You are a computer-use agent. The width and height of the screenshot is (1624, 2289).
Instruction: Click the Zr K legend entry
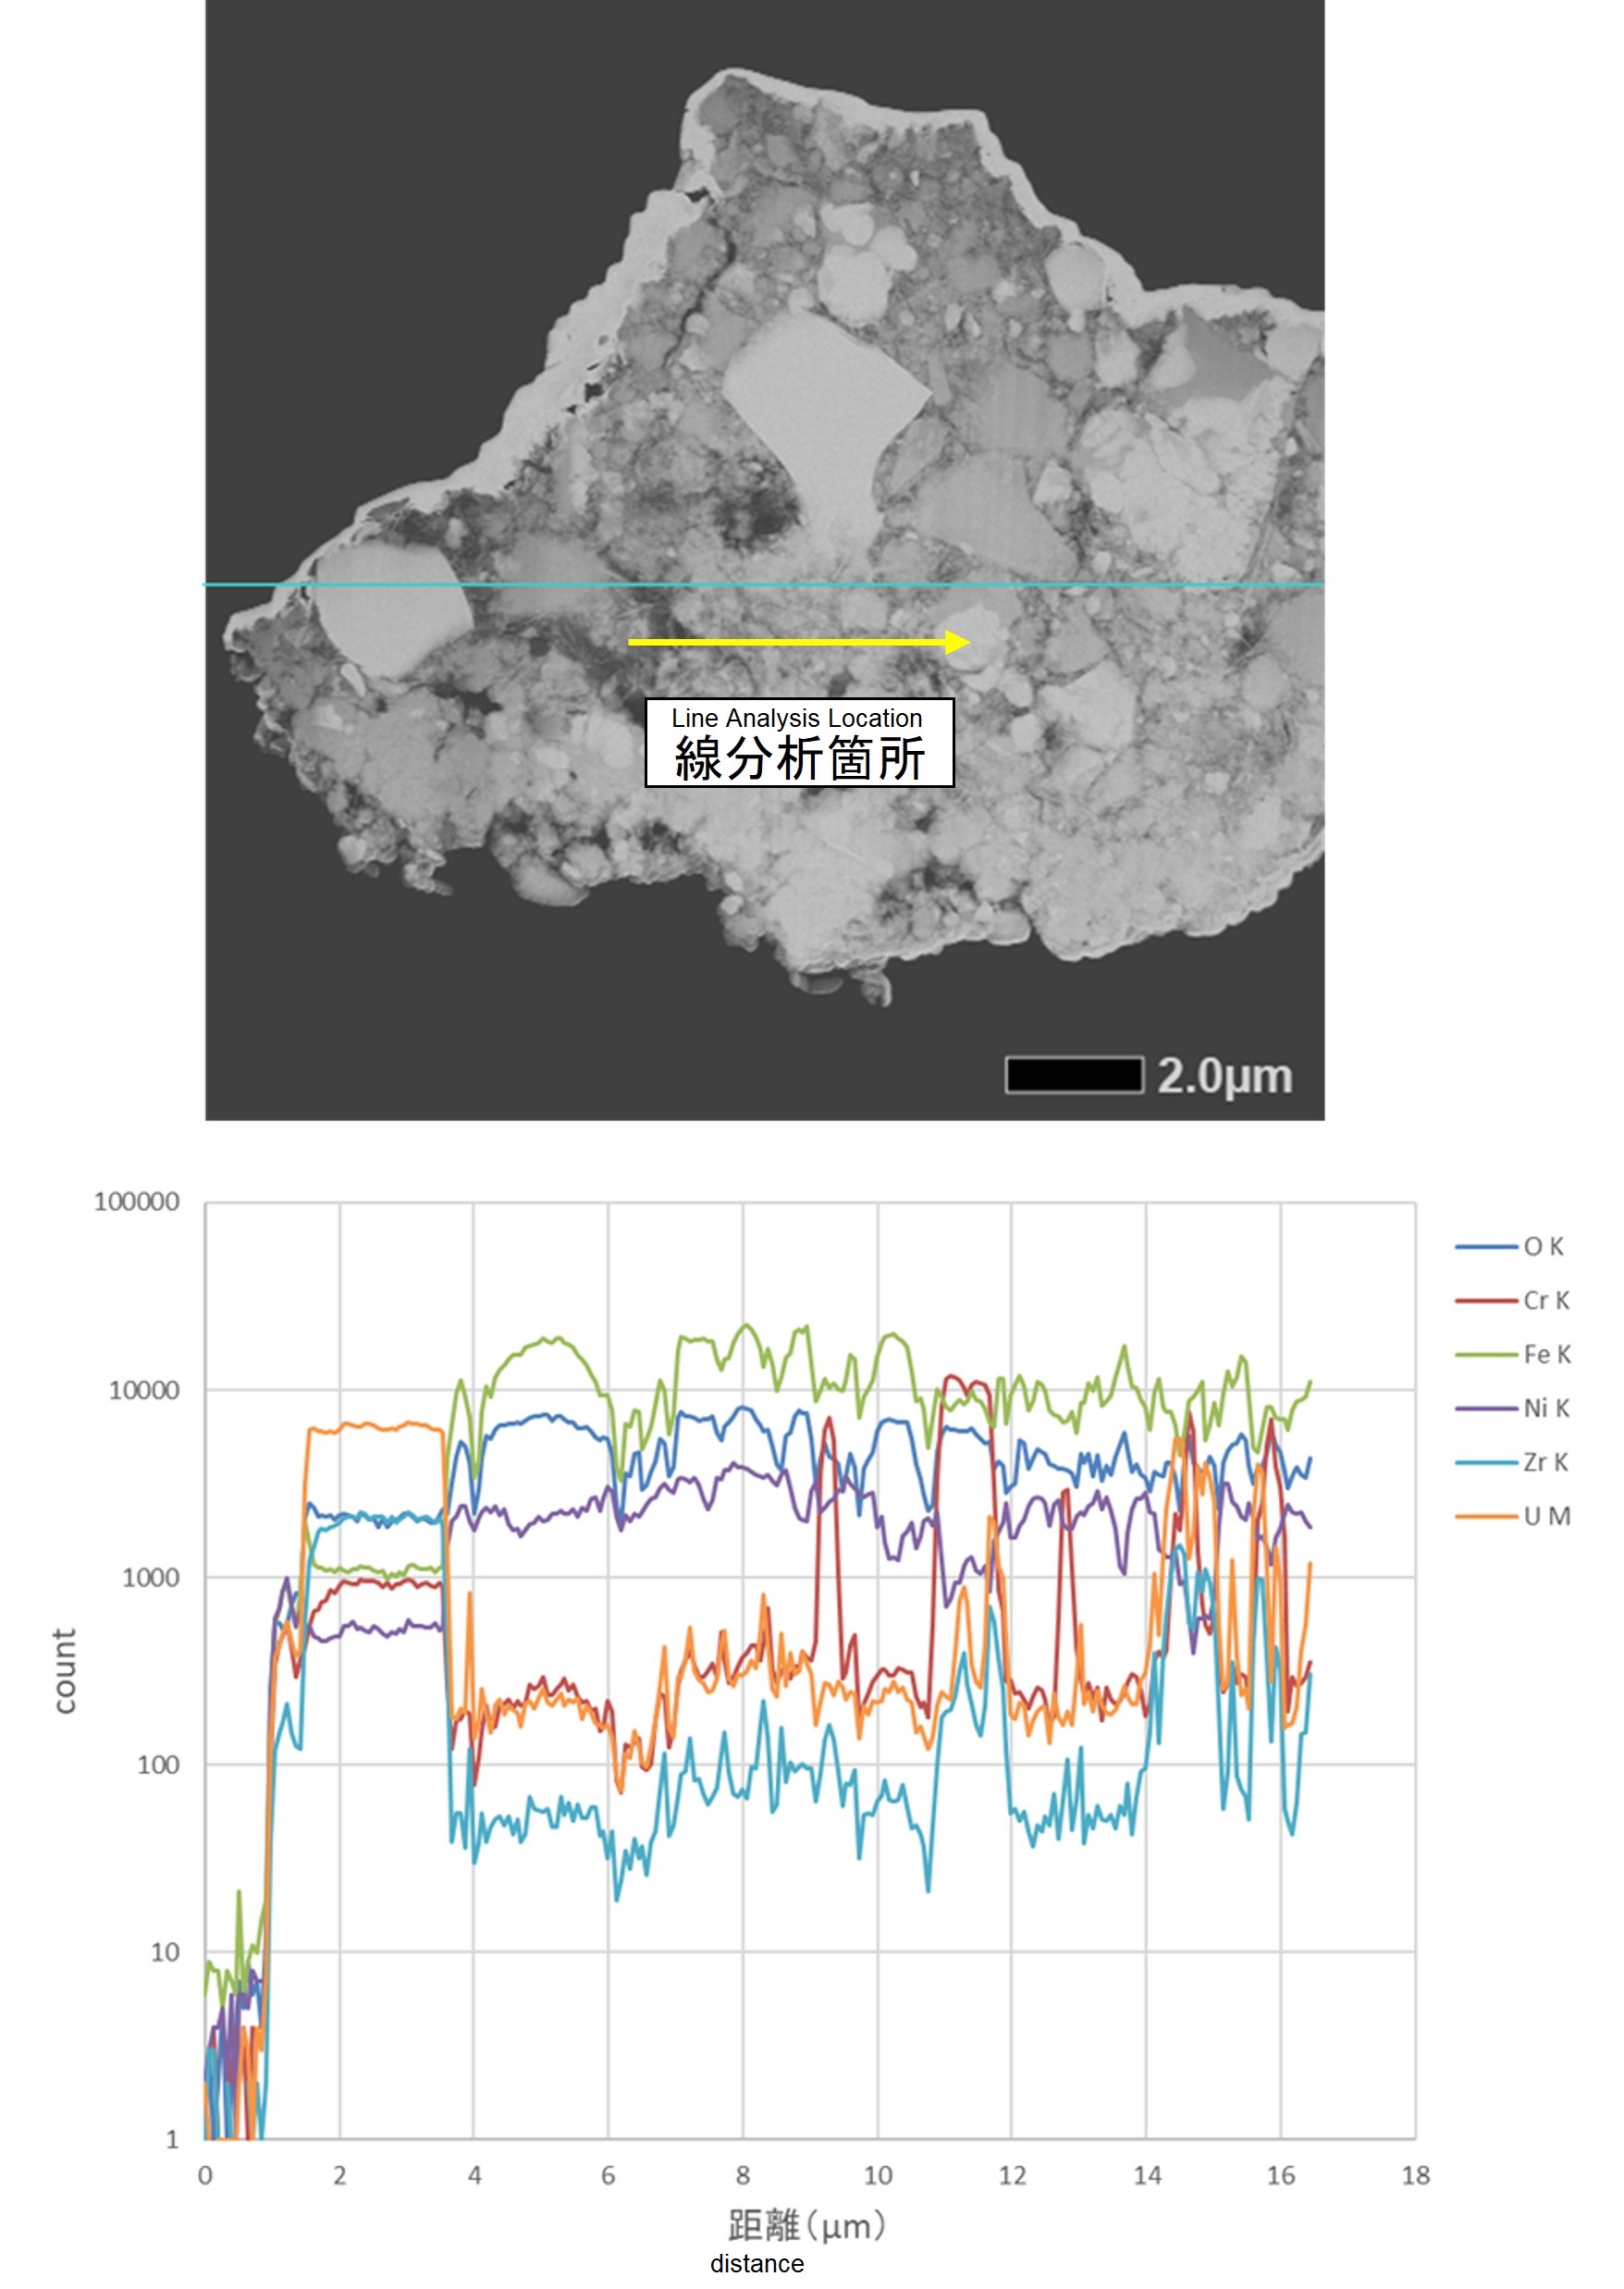(1512, 1462)
